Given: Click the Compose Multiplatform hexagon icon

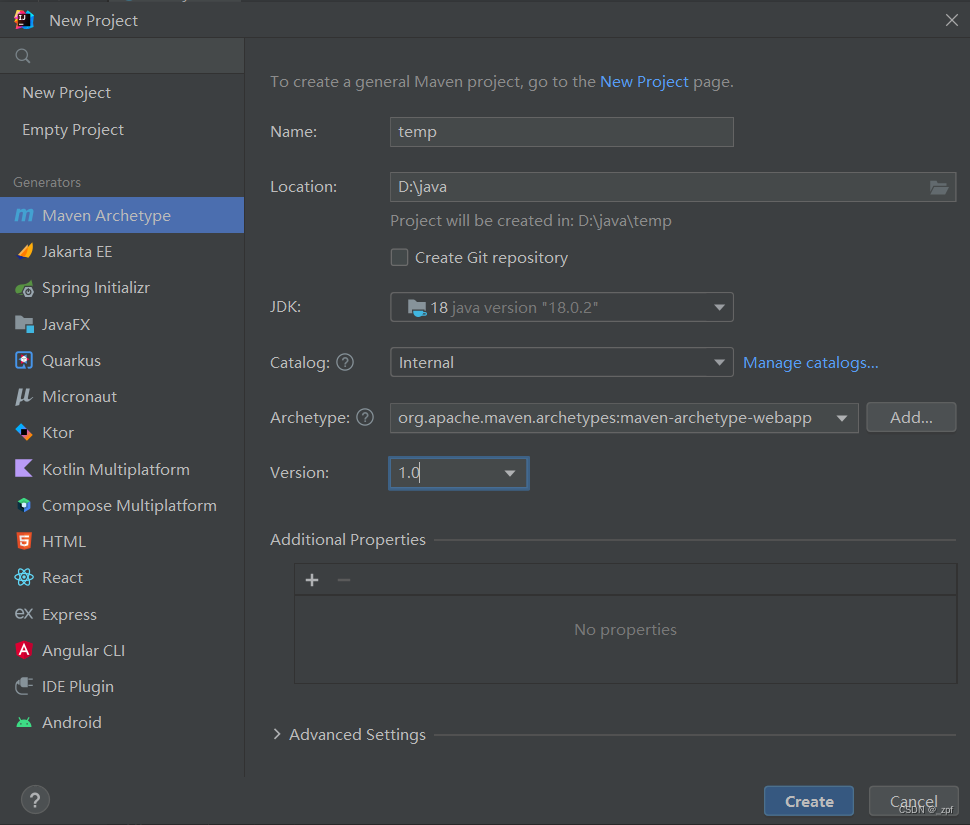Looking at the screenshot, I should (24, 505).
